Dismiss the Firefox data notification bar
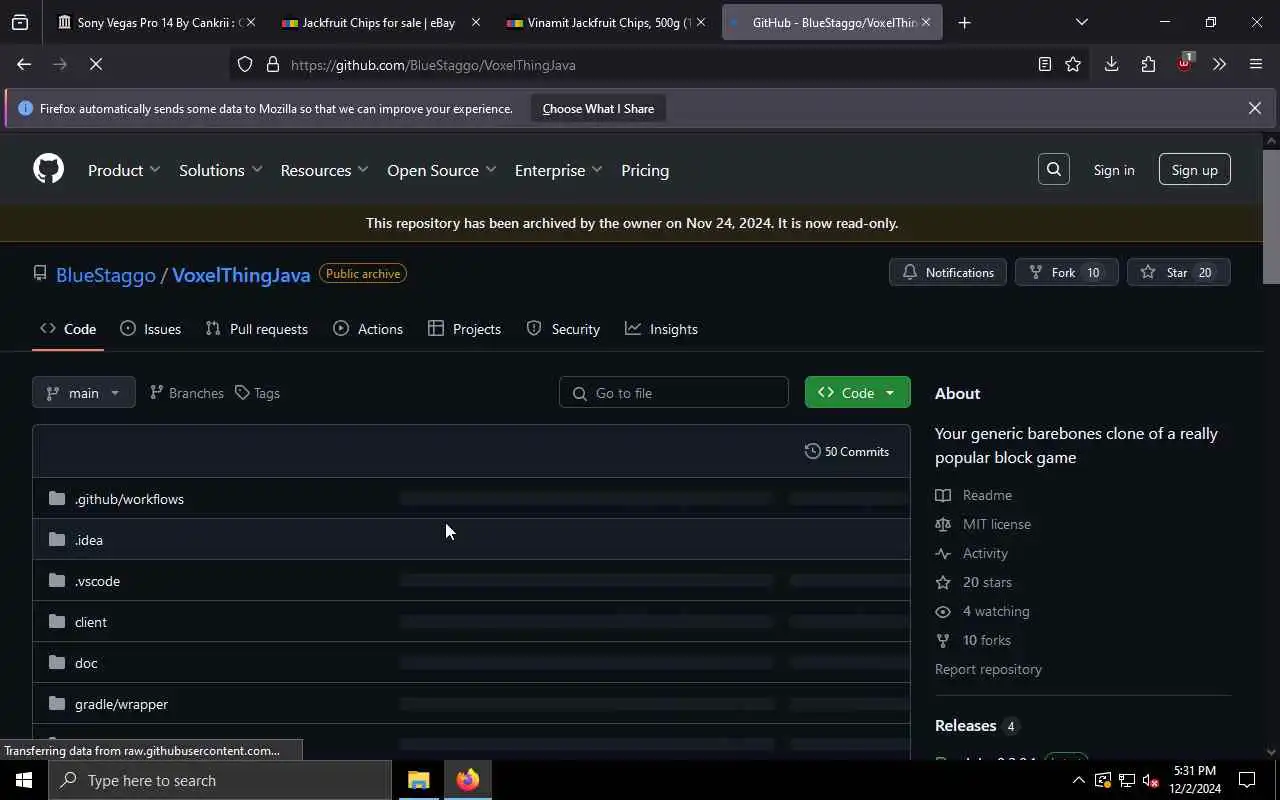This screenshot has height=800, width=1280. click(1255, 108)
